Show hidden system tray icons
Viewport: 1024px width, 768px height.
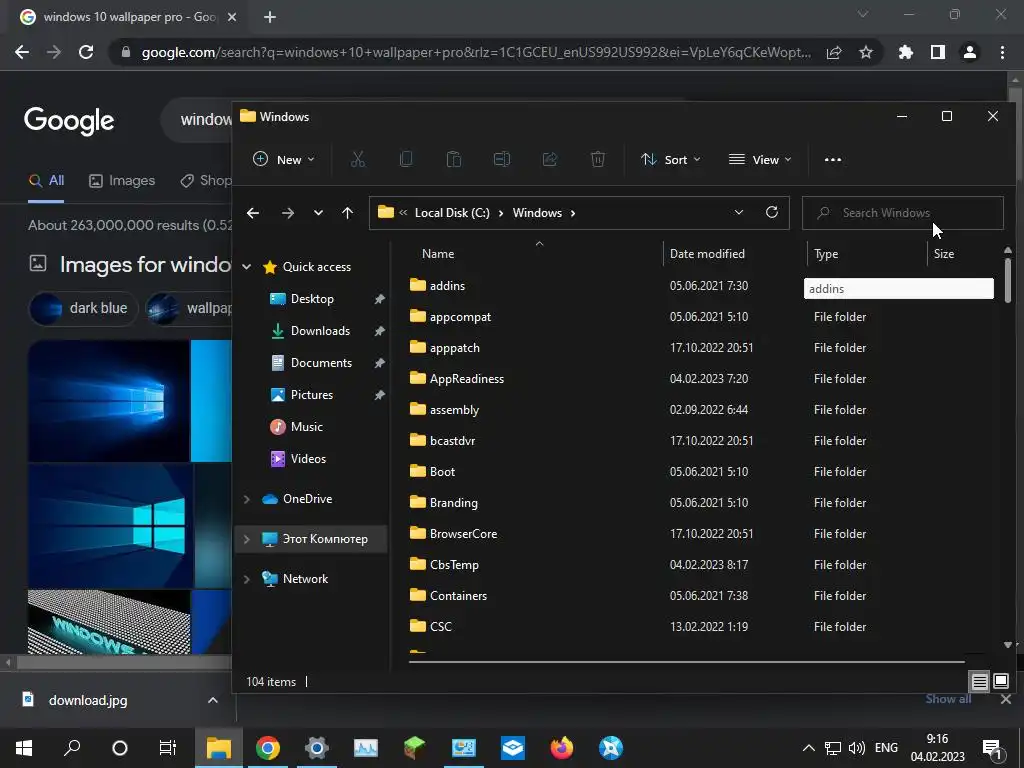808,748
